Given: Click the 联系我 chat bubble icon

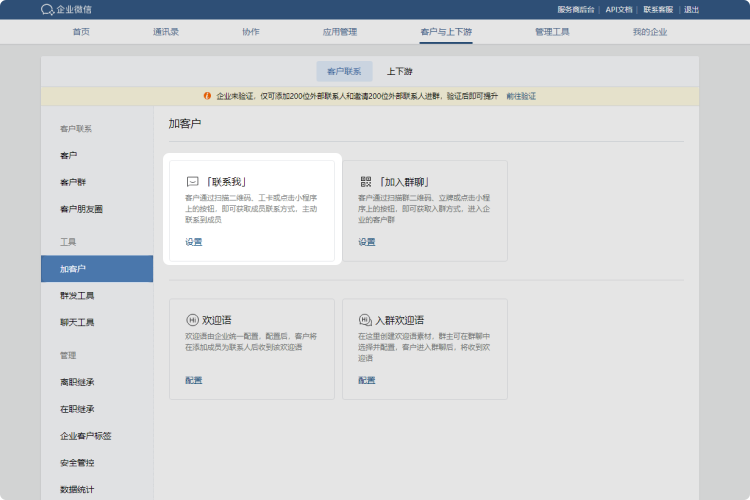Looking at the screenshot, I should (192, 182).
